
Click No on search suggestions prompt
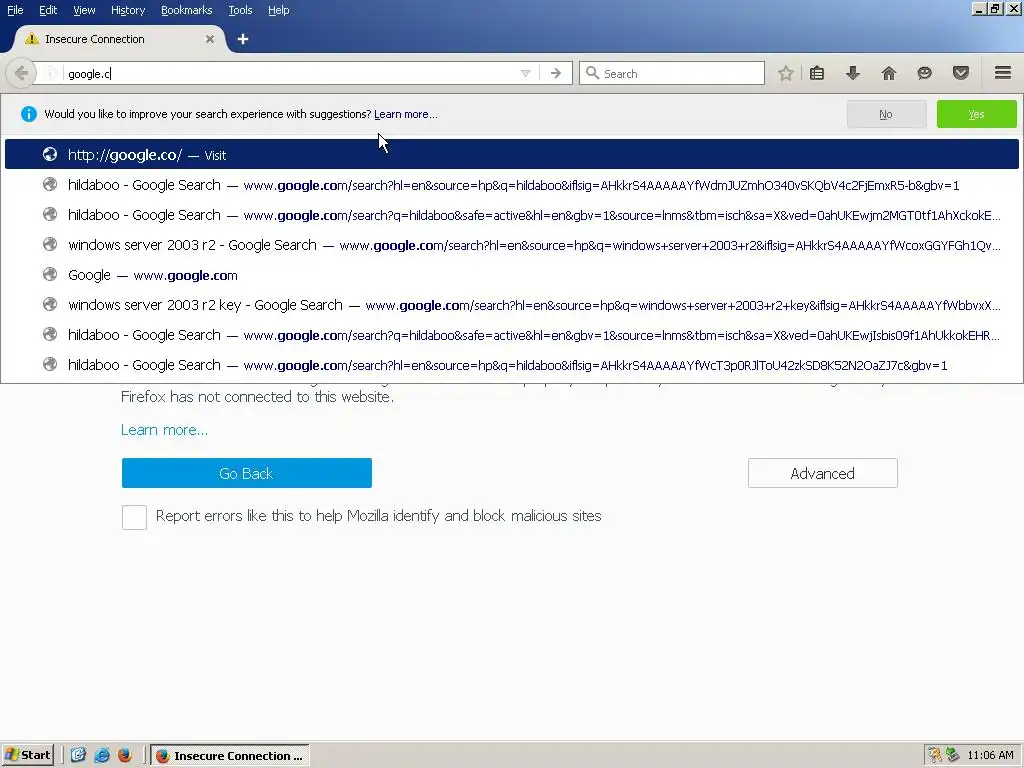tap(886, 114)
